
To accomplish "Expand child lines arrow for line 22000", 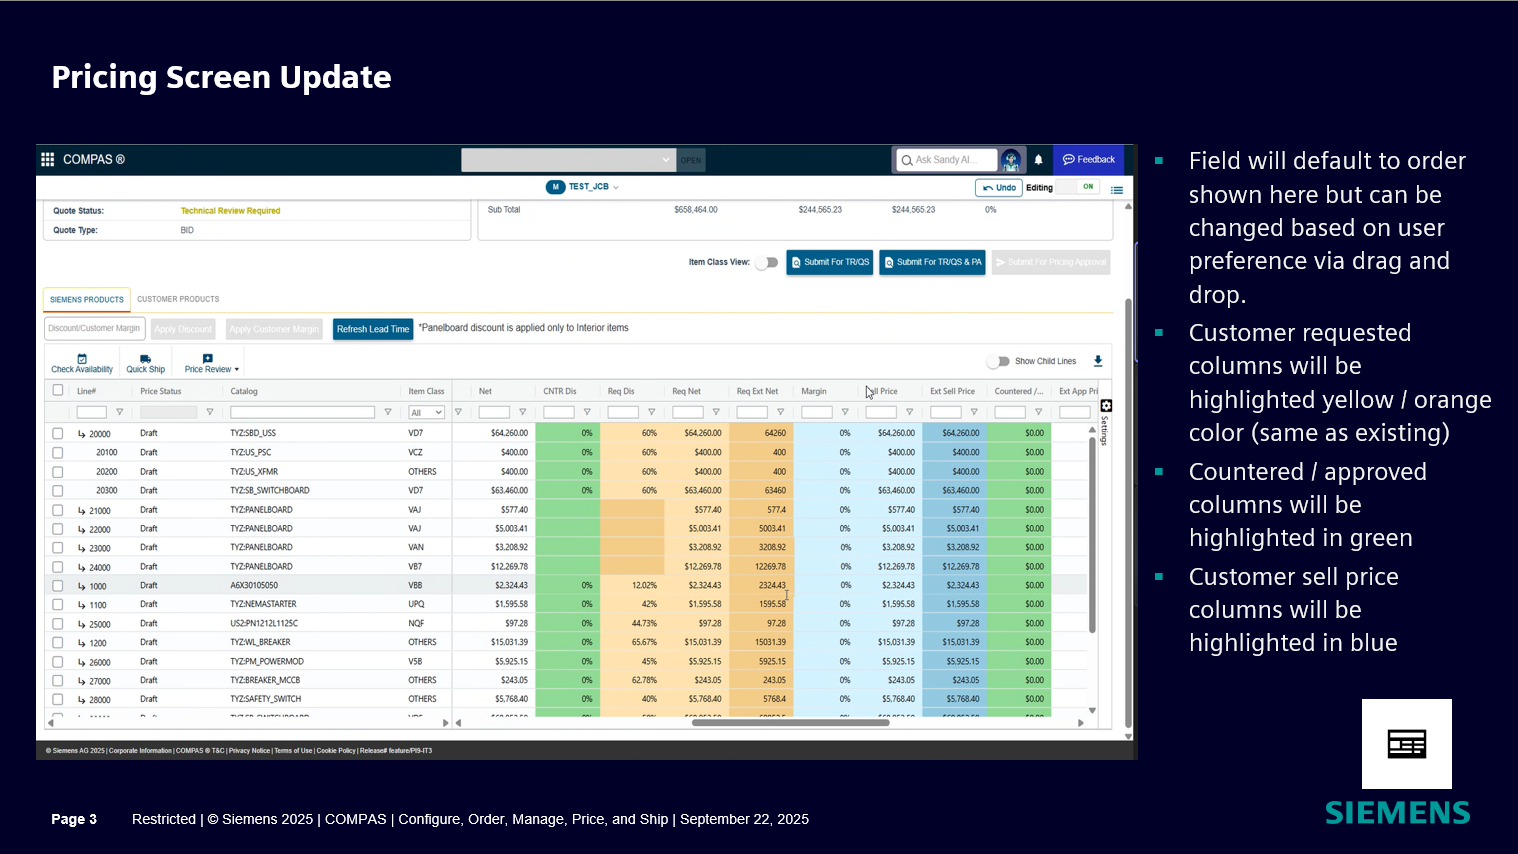I will point(82,529).
